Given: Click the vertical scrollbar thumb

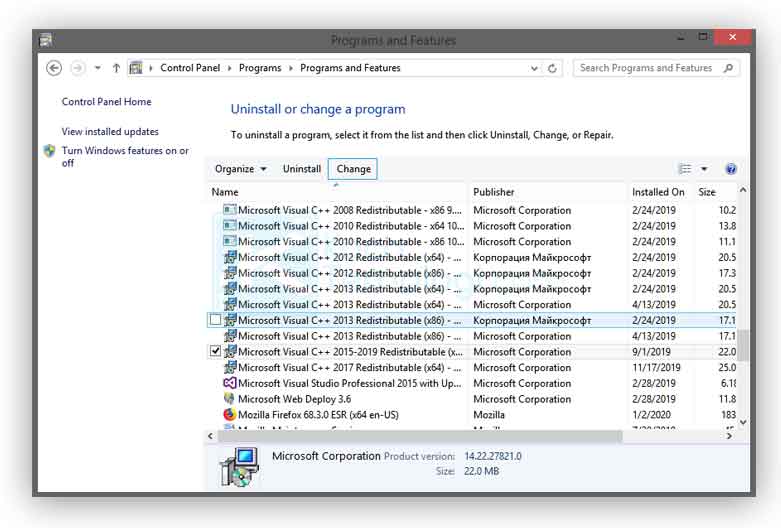Looking at the screenshot, I should coord(743,345).
